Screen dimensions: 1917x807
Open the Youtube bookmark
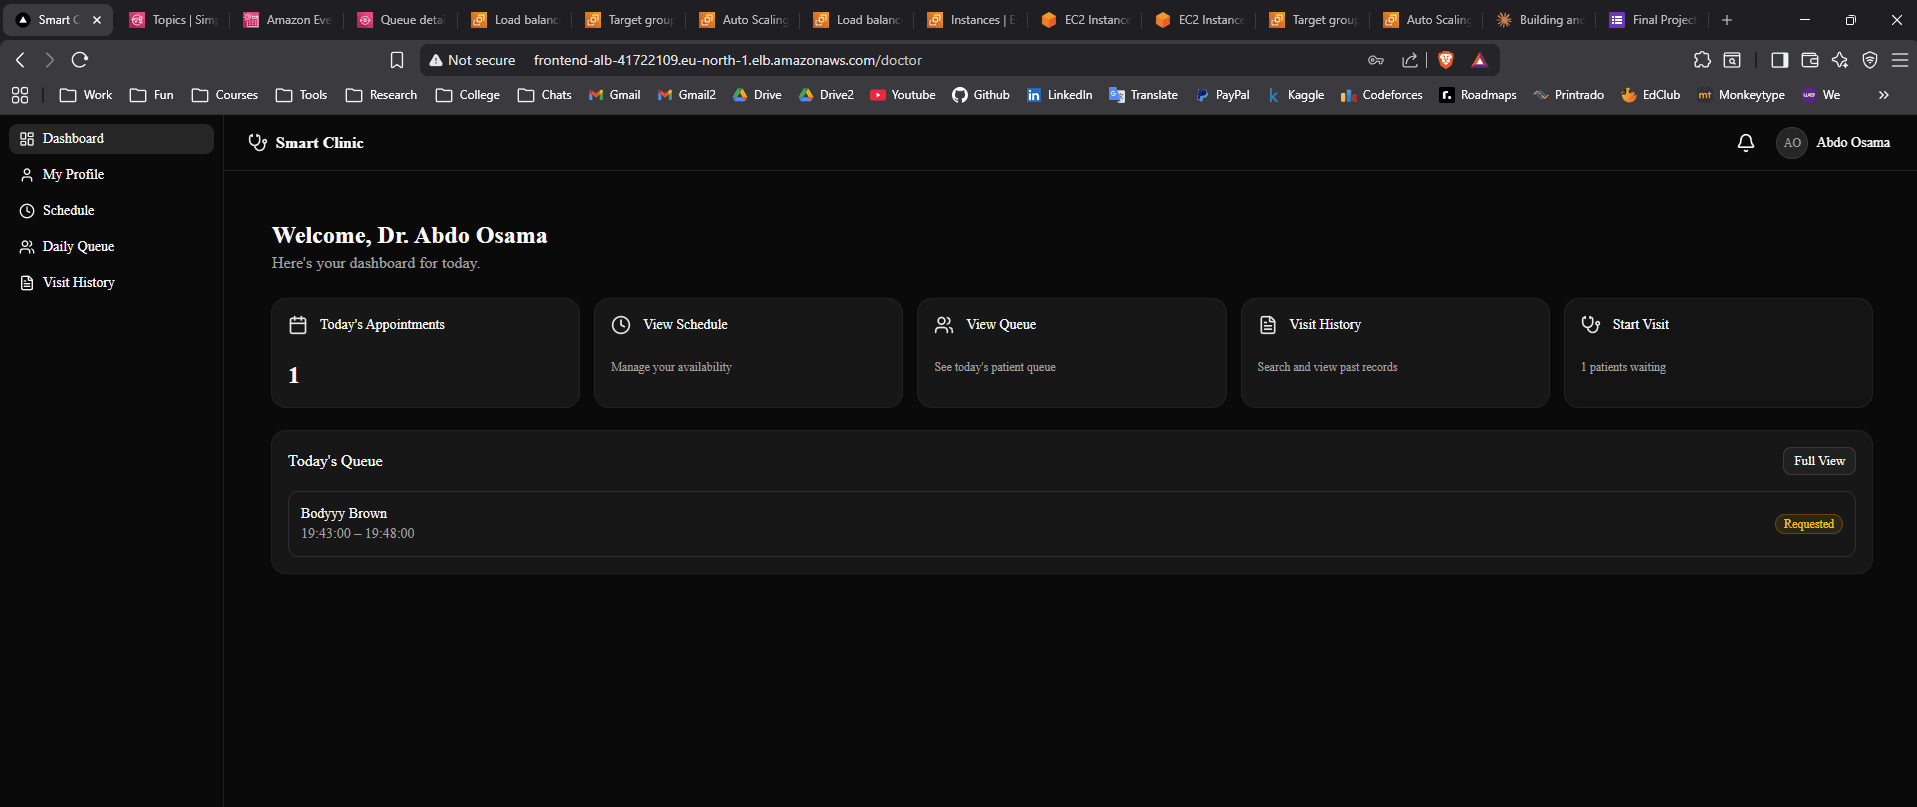(902, 95)
